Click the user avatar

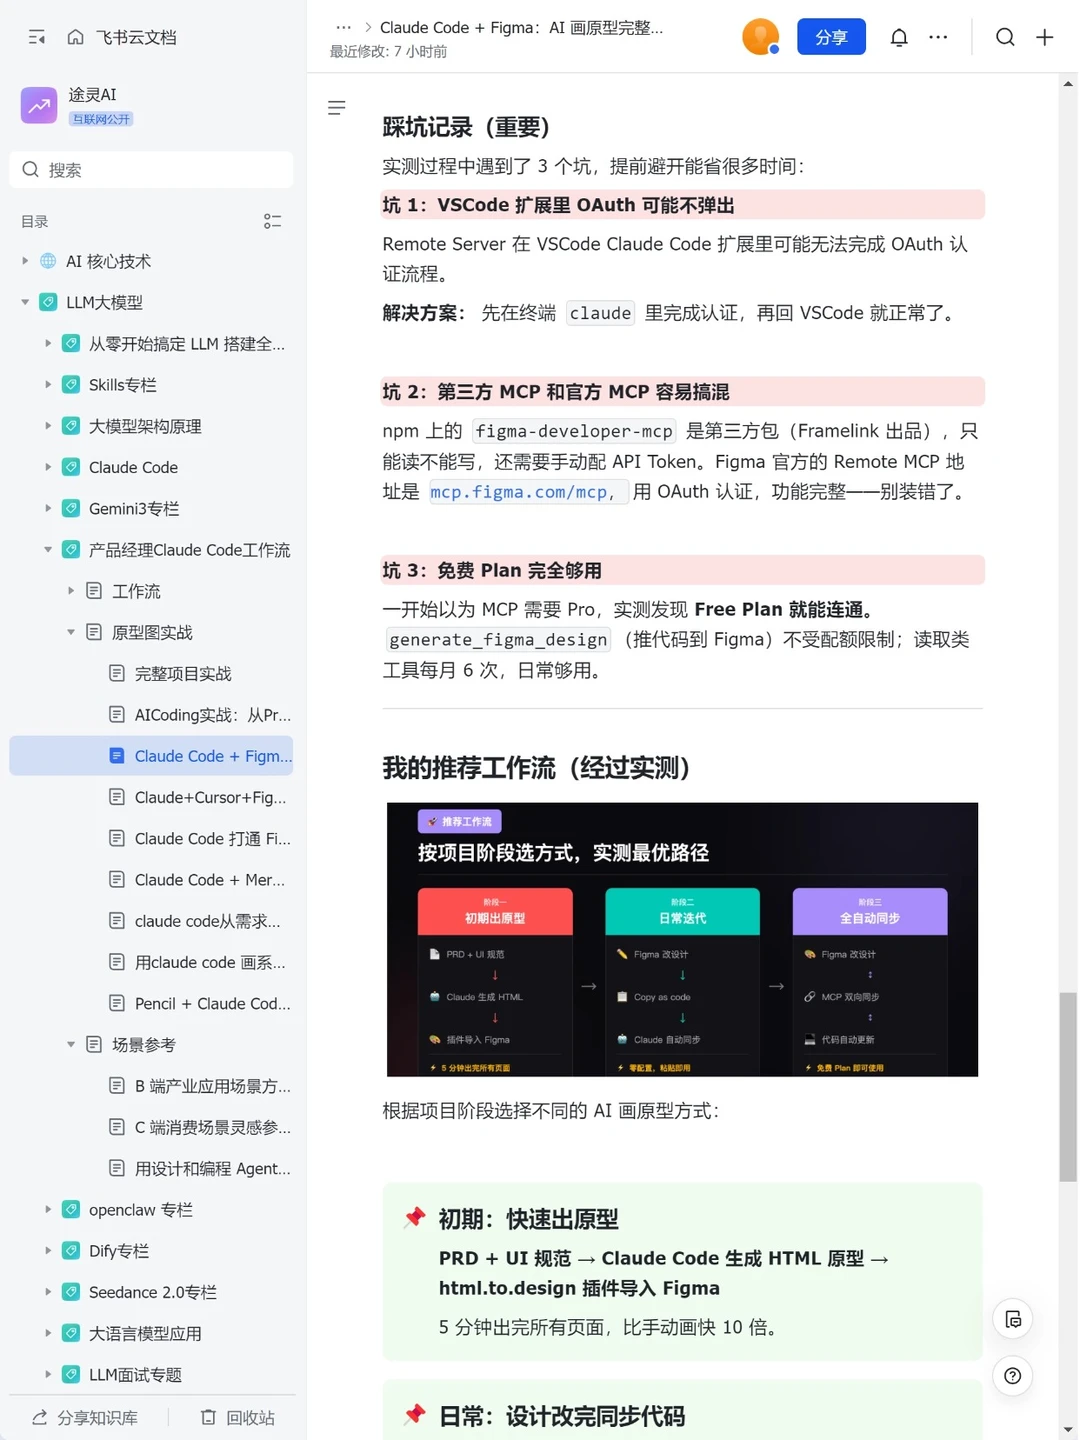coord(761,37)
